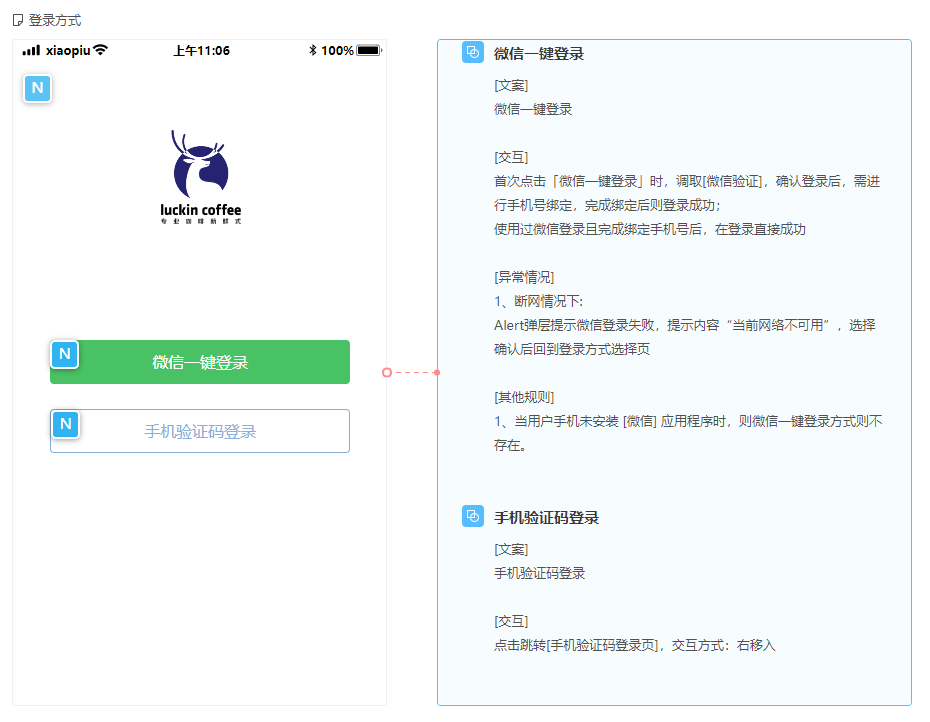Image resolution: width=930 pixels, height=722 pixels.
Task: Click the note icon beside the 微信一键登录 heading
Action: pos(473,52)
